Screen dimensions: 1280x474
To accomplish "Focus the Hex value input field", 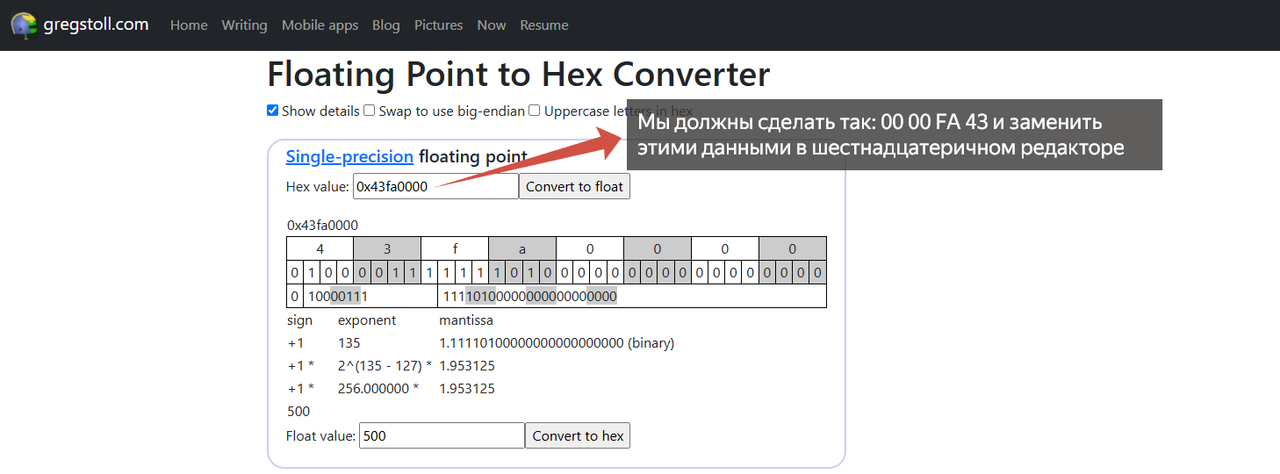I will pyautogui.click(x=435, y=186).
